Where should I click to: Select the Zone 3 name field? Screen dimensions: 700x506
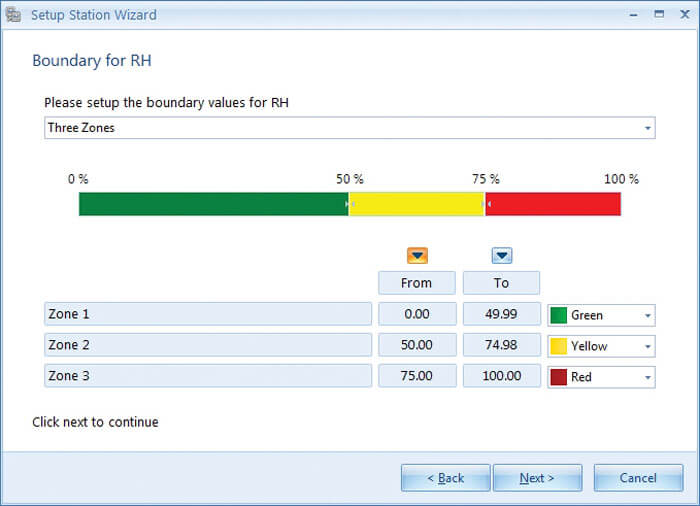point(208,376)
